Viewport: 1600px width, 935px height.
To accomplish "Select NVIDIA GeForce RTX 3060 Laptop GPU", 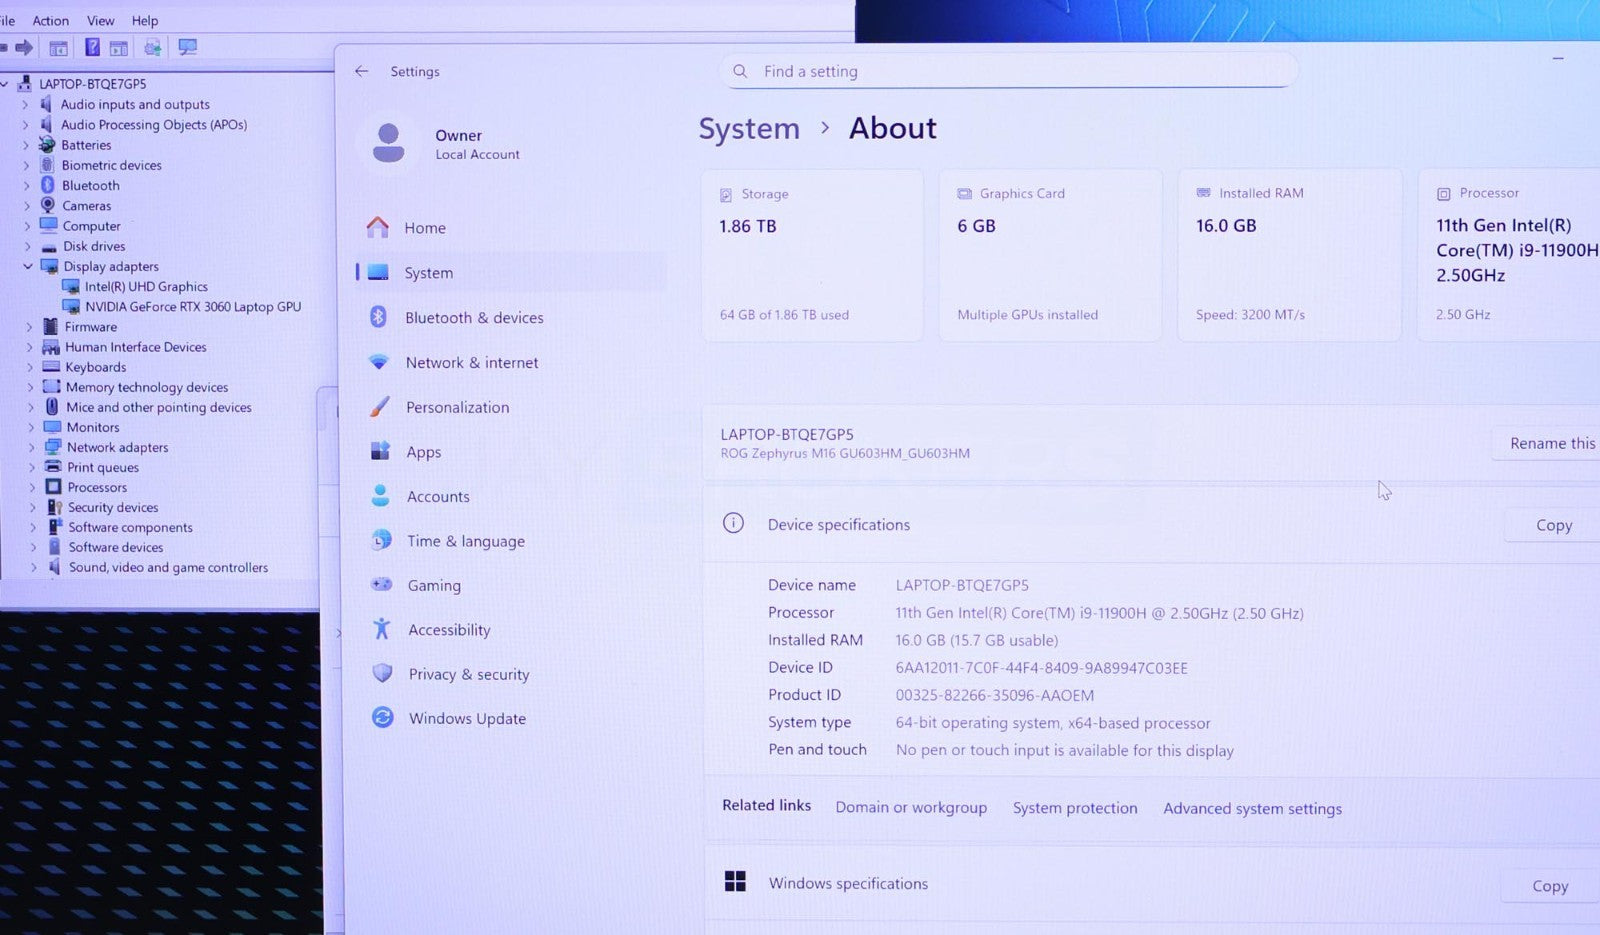I will (192, 307).
